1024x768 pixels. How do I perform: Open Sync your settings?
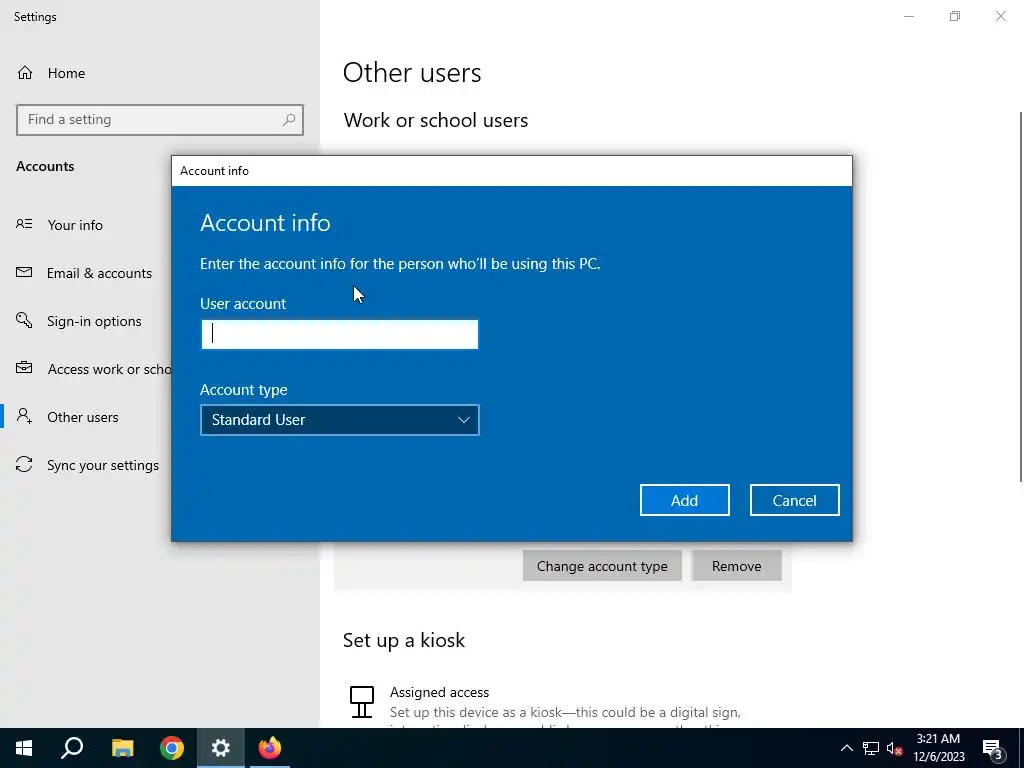tap(103, 465)
